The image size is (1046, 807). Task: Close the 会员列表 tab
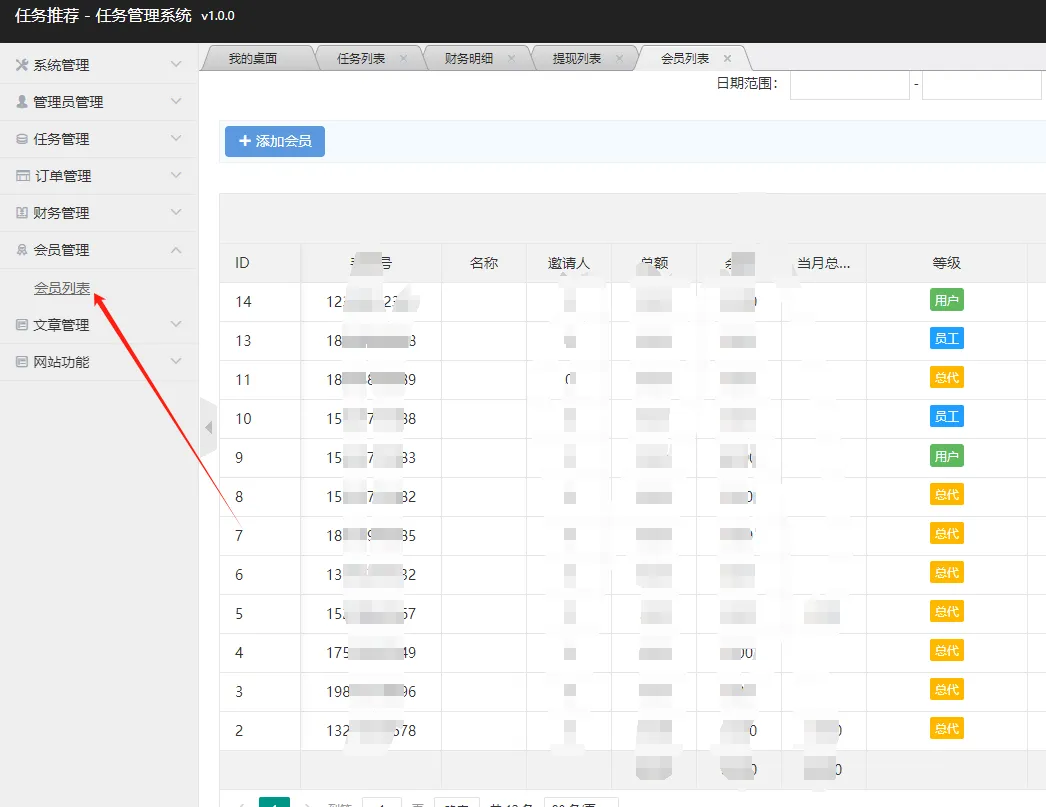728,59
